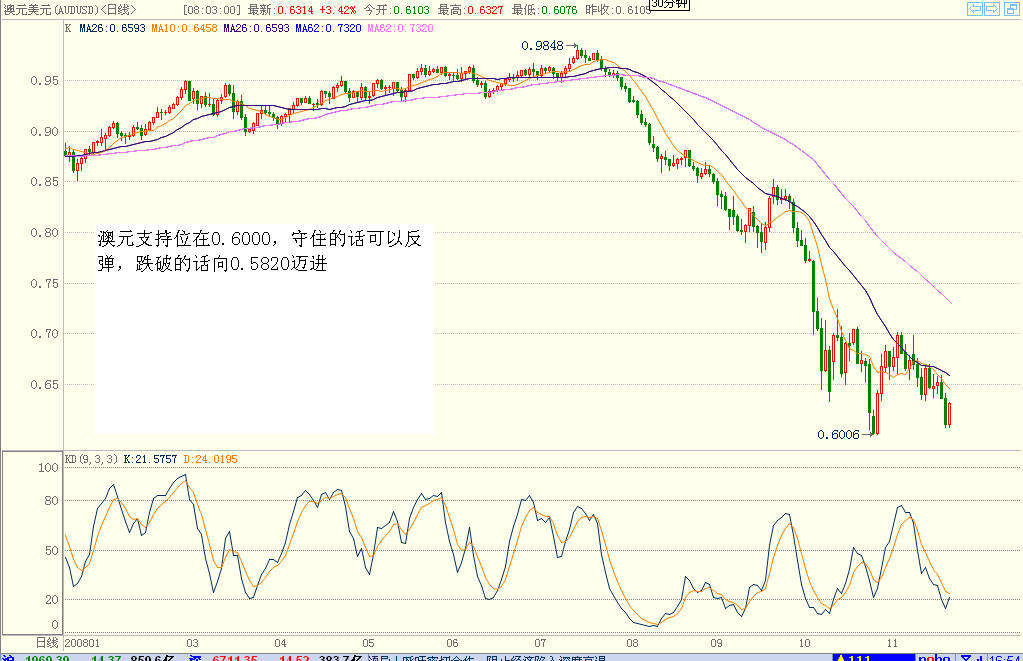The height and width of the screenshot is (661, 1023).
Task: Click the pink MA62:0.7320 indicator label
Action: [400, 28]
